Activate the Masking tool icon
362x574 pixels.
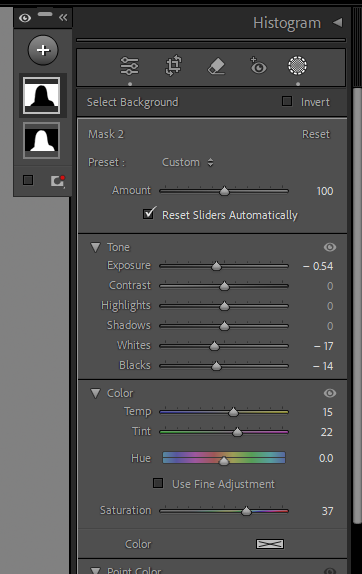[297, 66]
